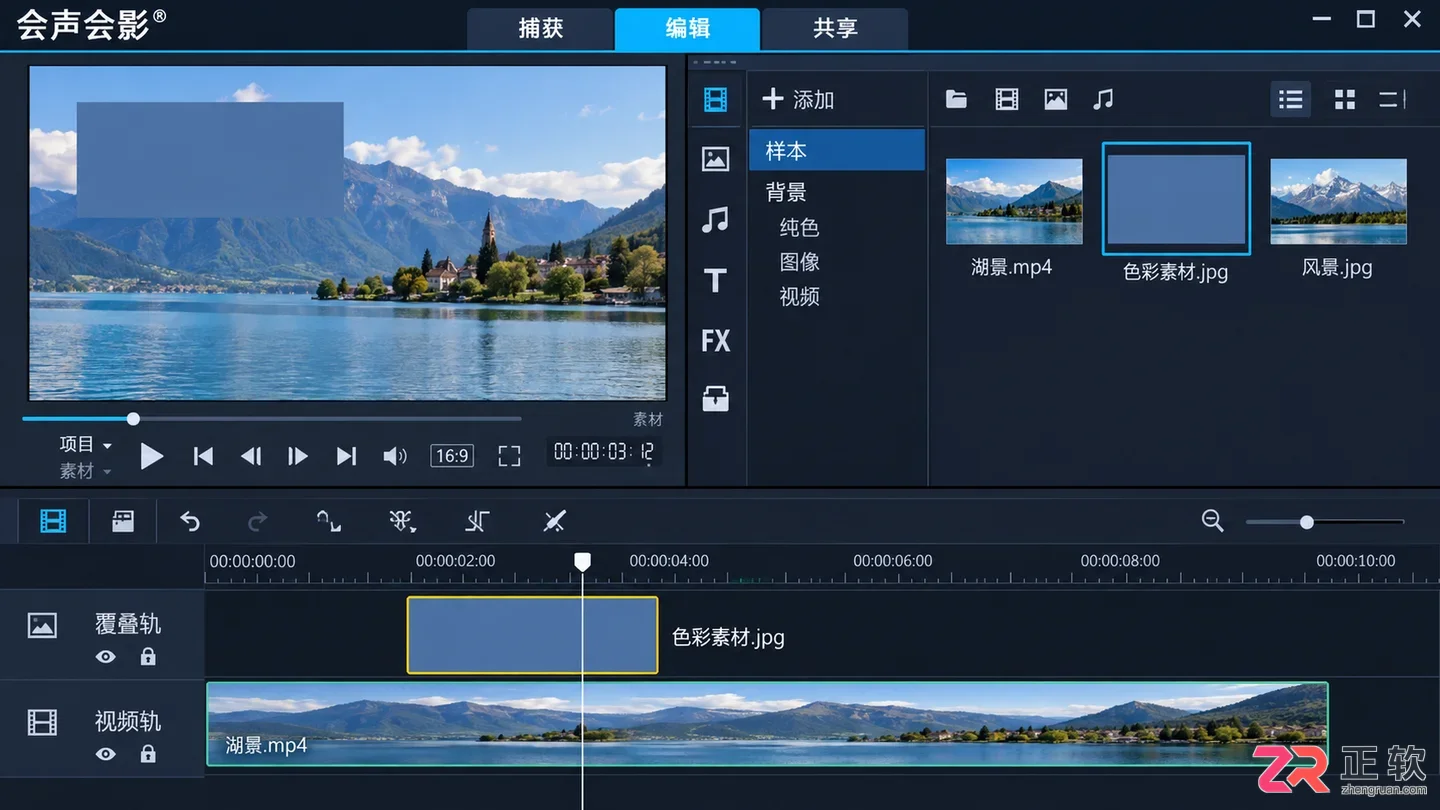Viewport: 1440px width, 810px height.
Task: Open the photo library sidebar icon
Action: pyautogui.click(x=715, y=159)
